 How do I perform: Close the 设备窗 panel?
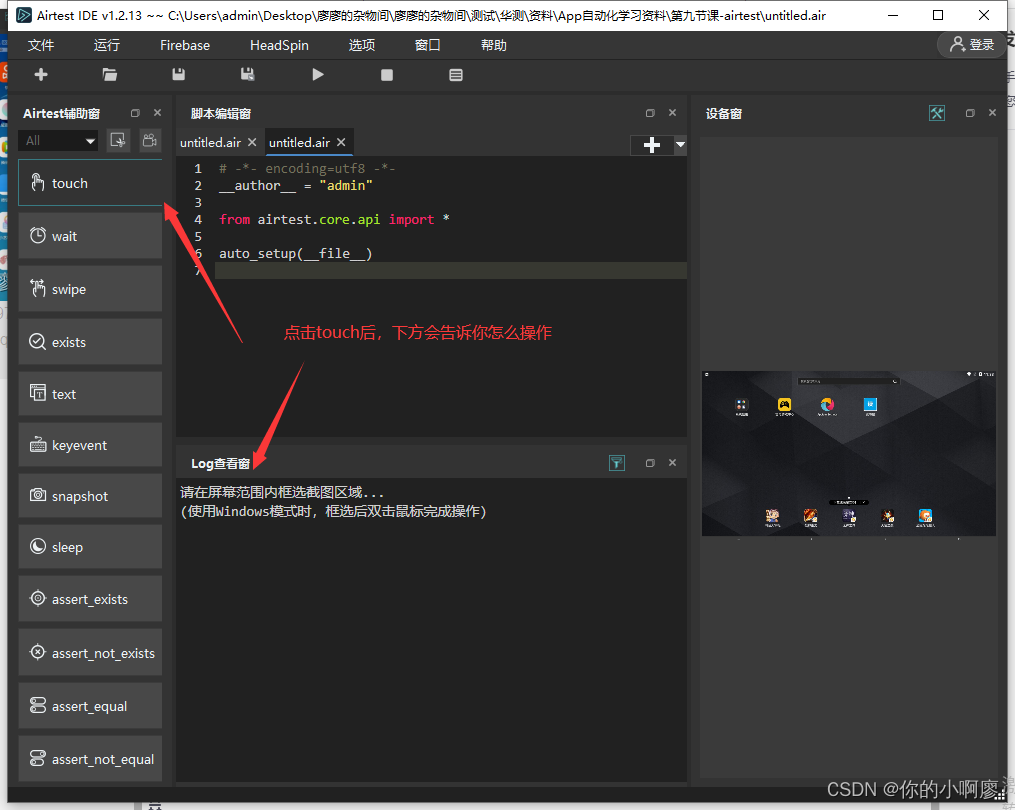point(992,113)
